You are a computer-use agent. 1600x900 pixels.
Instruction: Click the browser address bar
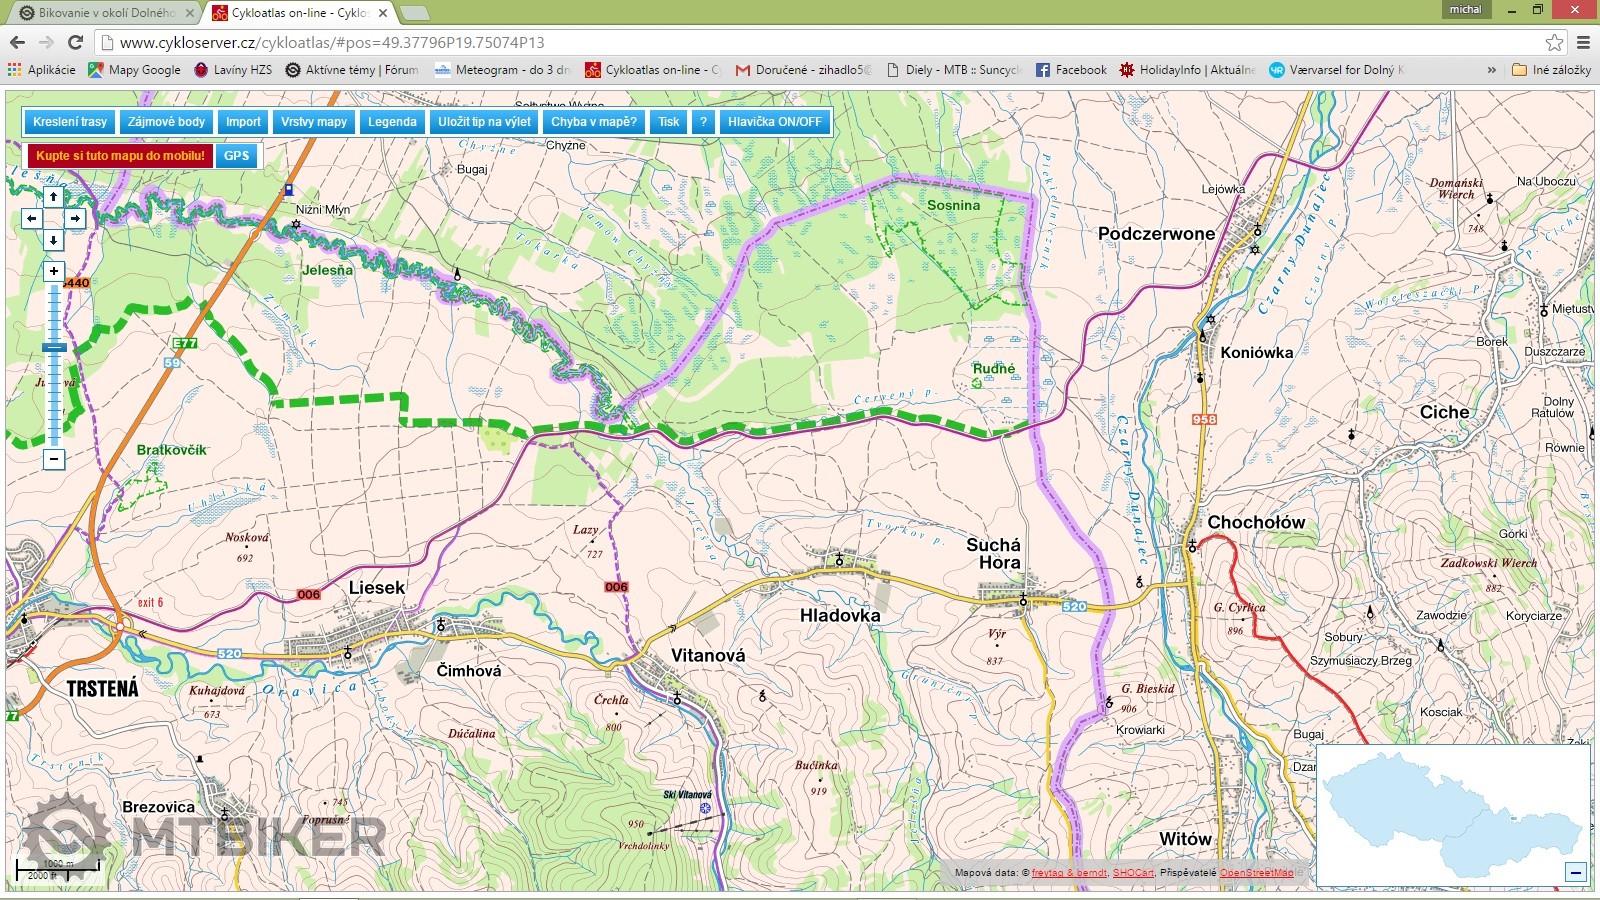pos(800,42)
